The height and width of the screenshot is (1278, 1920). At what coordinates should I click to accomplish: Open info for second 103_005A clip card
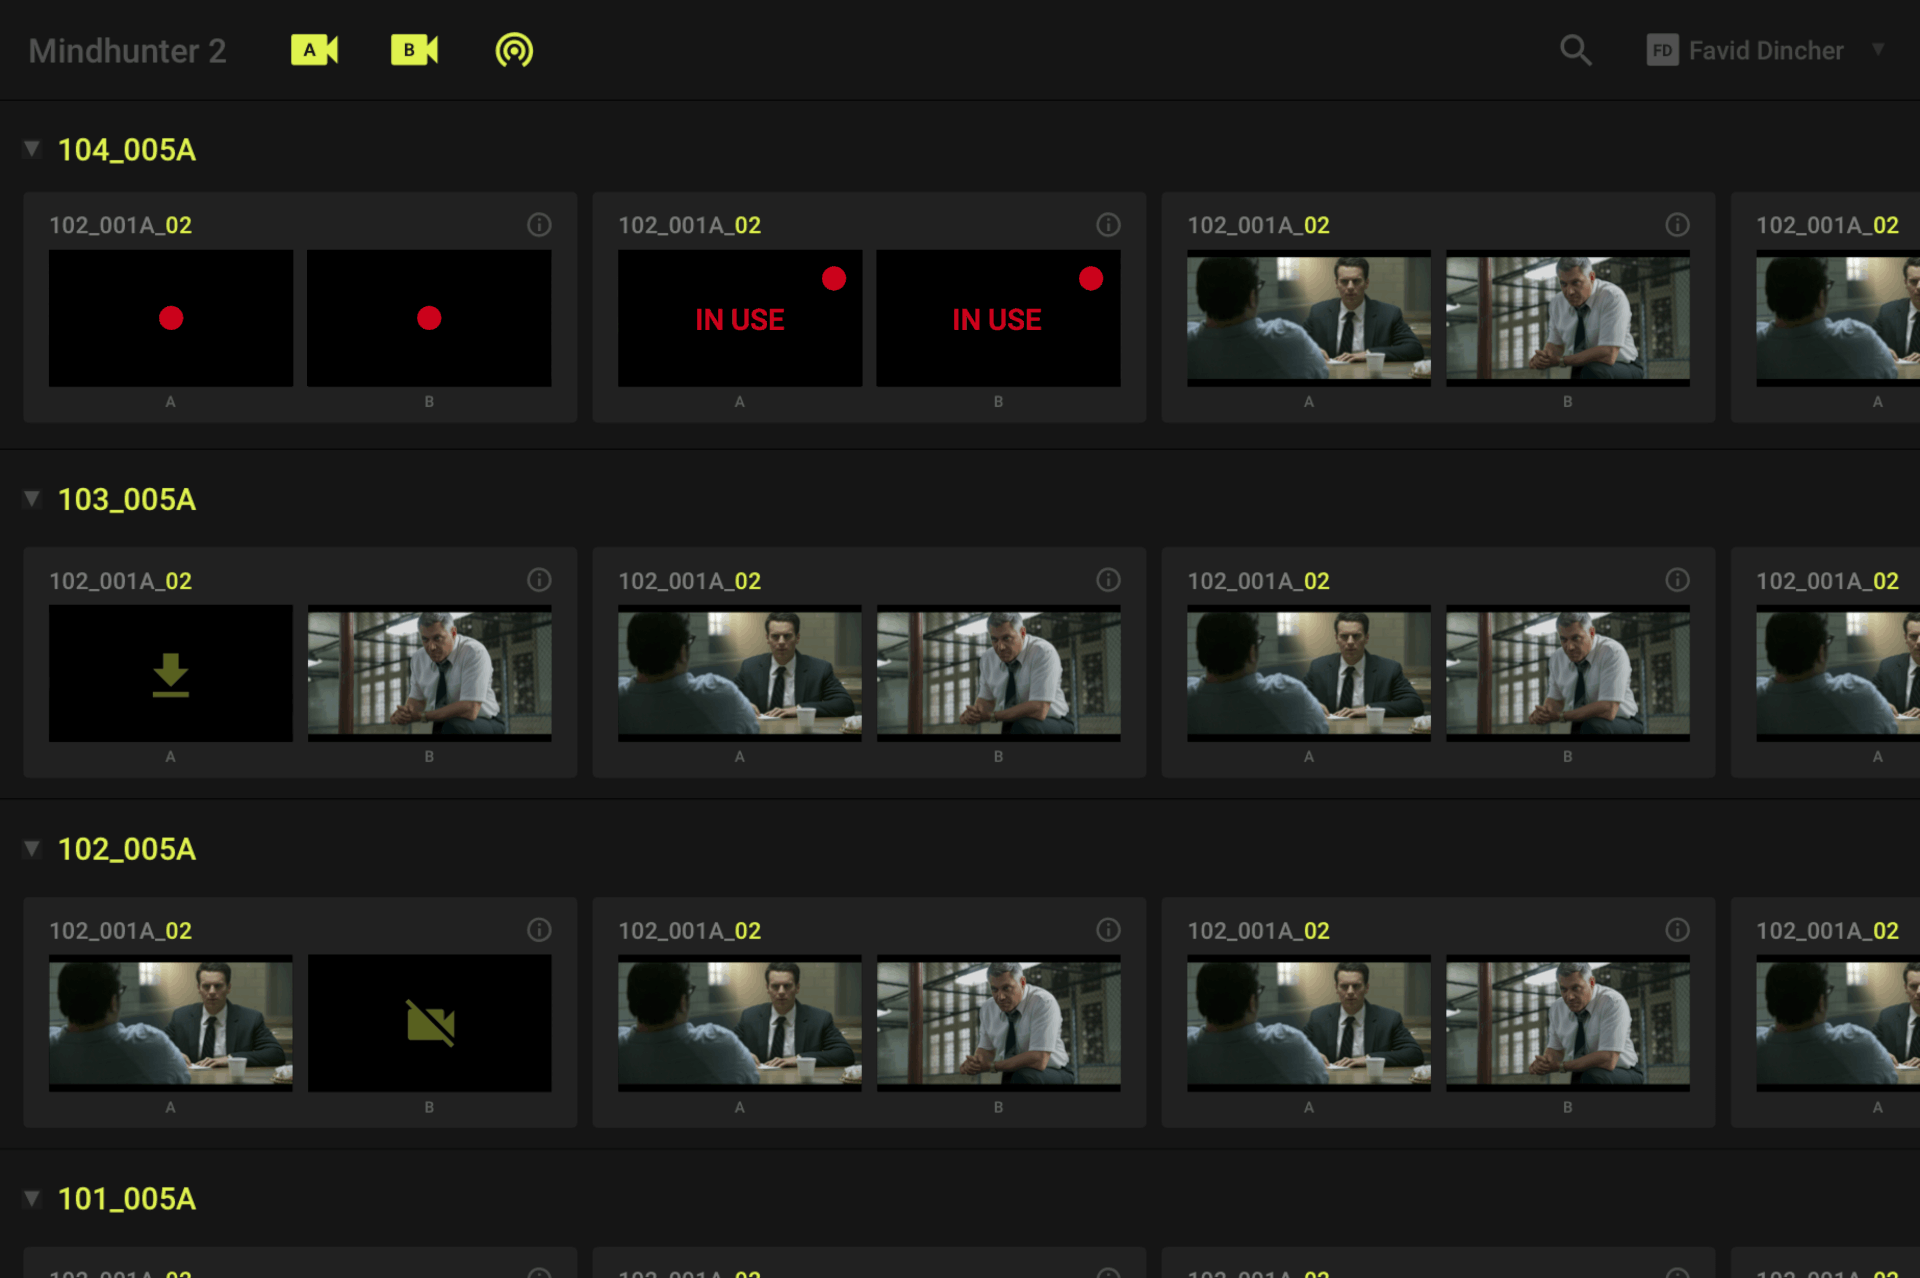1108,580
